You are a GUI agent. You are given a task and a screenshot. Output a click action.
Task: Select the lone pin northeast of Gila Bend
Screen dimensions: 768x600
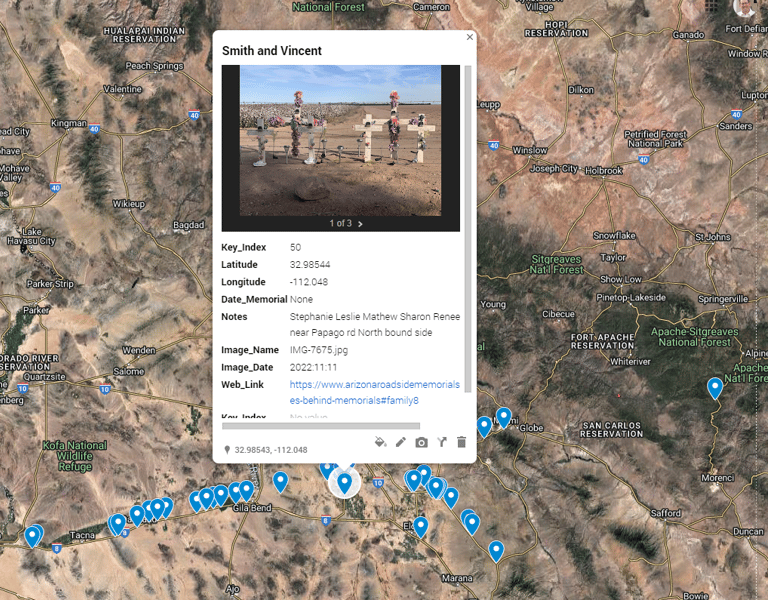(280, 482)
